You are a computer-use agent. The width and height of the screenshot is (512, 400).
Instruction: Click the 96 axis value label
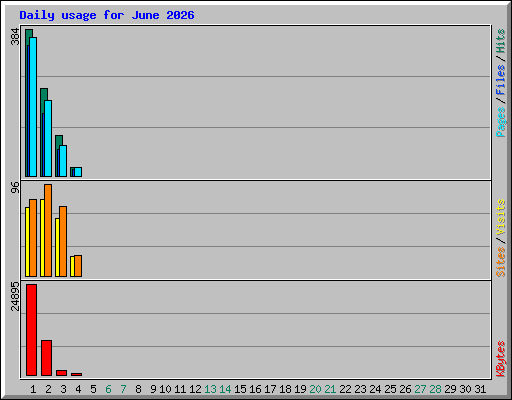[x=15, y=188]
